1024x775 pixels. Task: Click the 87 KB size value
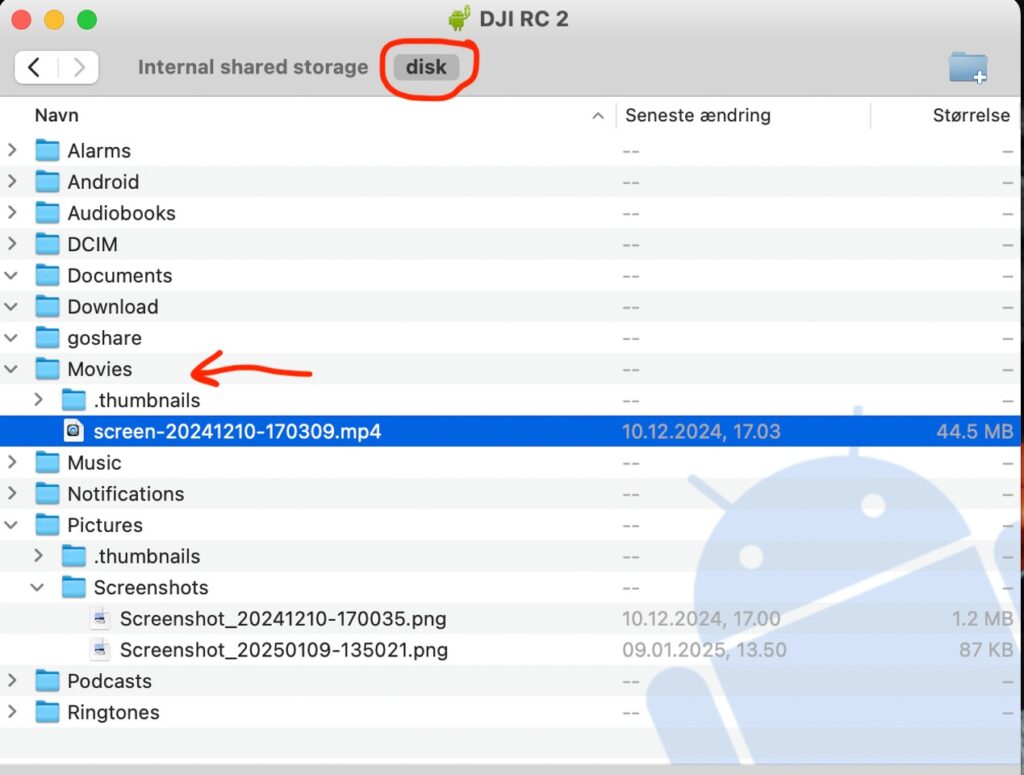(x=986, y=650)
